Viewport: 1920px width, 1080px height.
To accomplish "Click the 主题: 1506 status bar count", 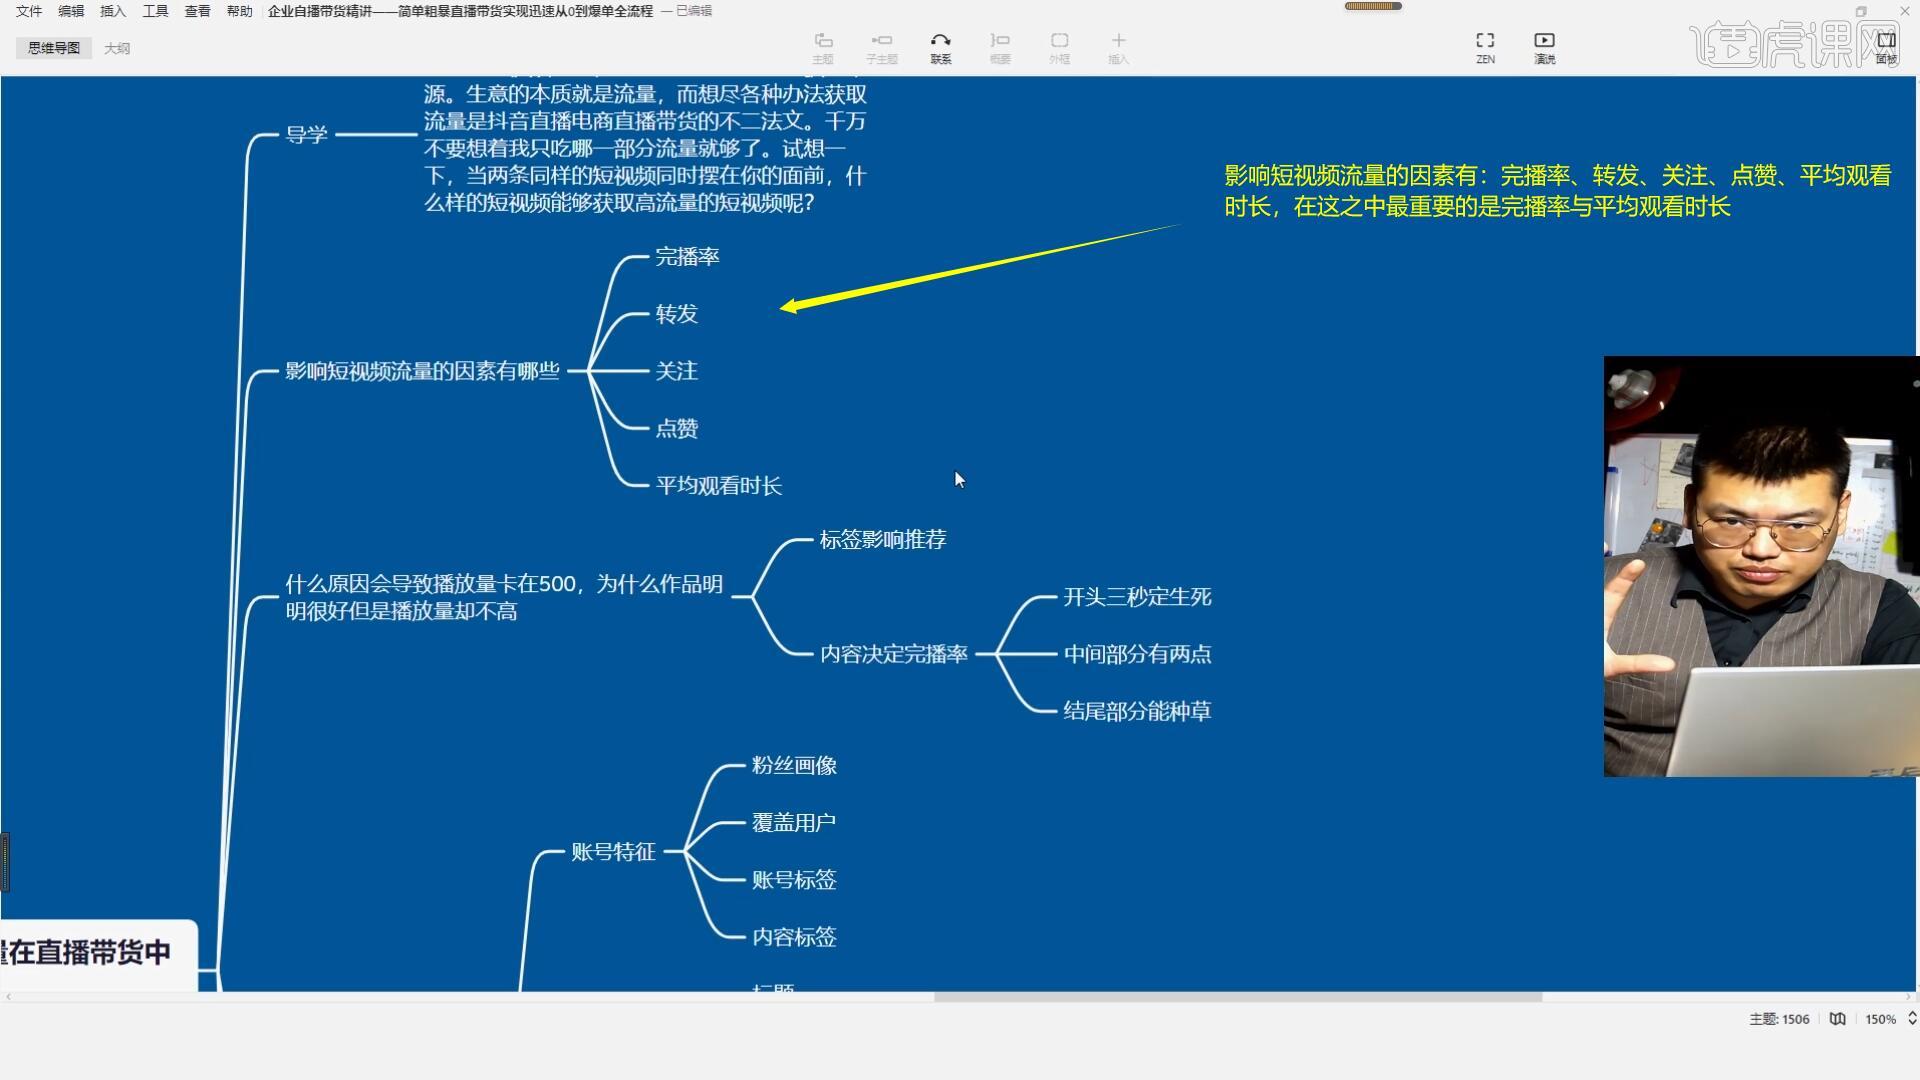I will point(1779,1019).
